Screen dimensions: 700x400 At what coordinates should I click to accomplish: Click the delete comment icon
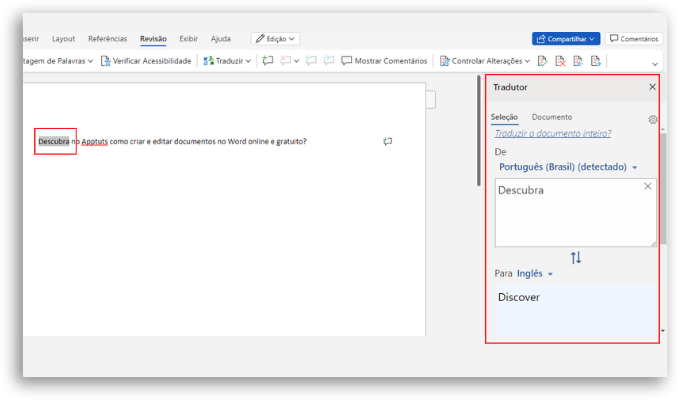285,61
